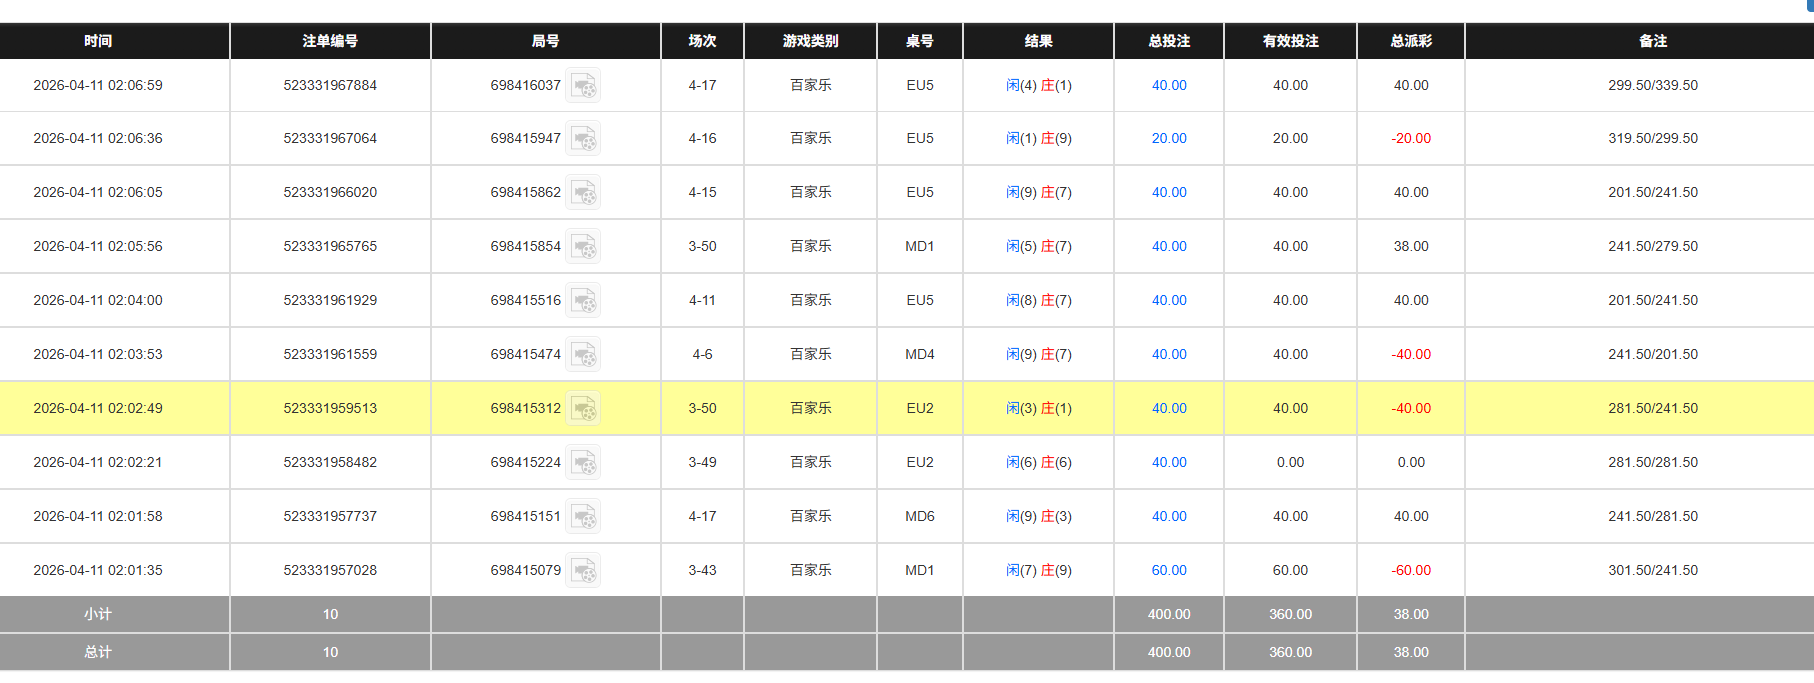The width and height of the screenshot is (1814, 683).
Task: Open the 60.00 total bet link
Action: point(1169,571)
